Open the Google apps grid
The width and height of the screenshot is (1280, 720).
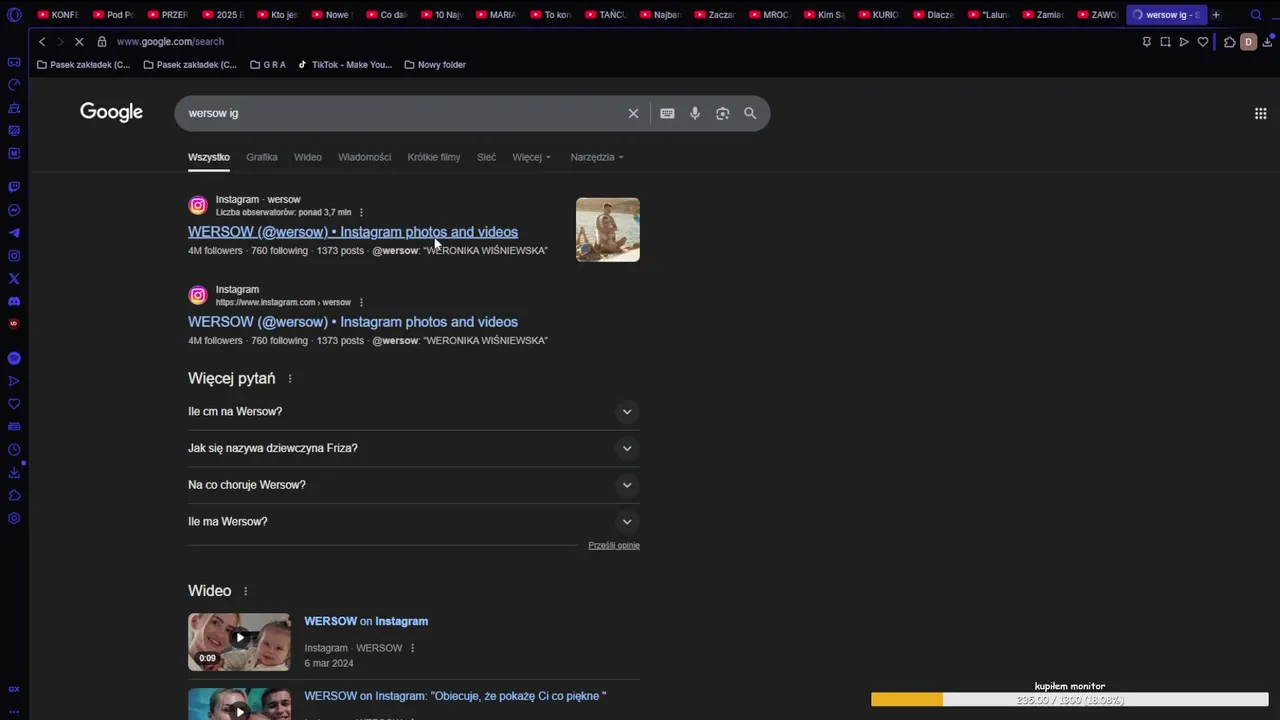(1260, 113)
